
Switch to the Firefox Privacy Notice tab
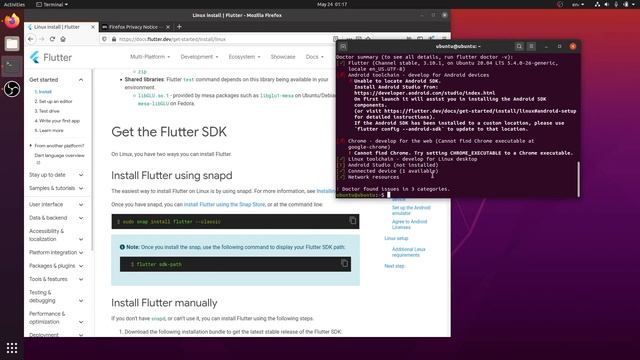click(x=136, y=27)
